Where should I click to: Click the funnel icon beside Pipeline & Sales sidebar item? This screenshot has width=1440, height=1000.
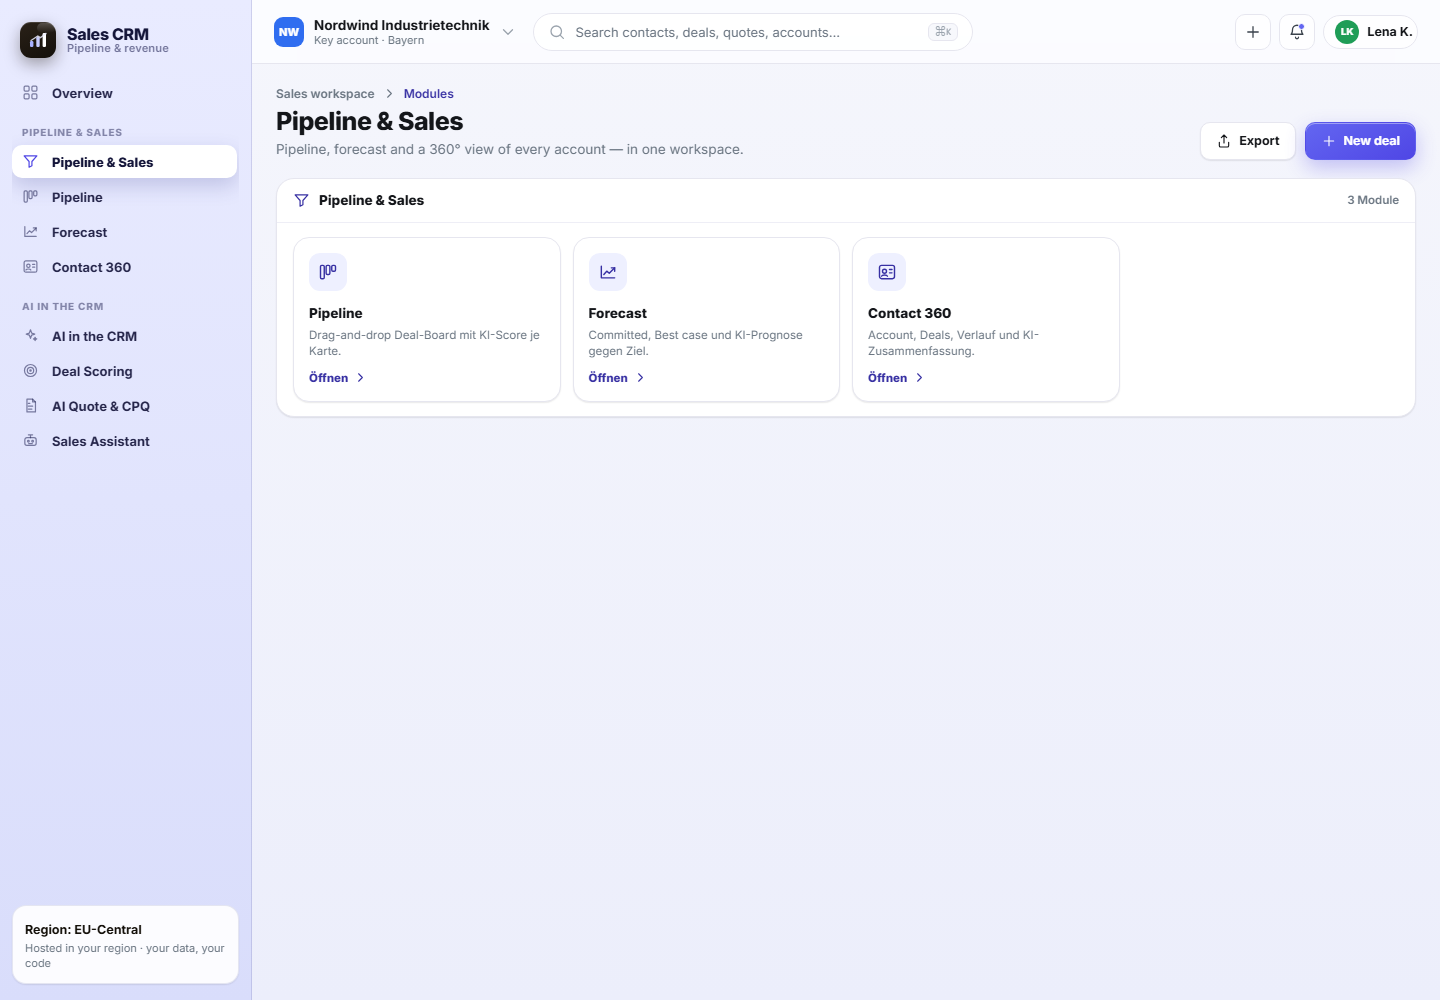click(x=31, y=162)
